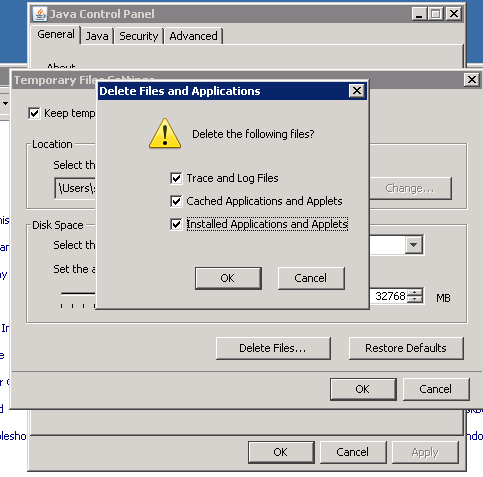Click the Location group label
The height and width of the screenshot is (477, 483).
52,144
